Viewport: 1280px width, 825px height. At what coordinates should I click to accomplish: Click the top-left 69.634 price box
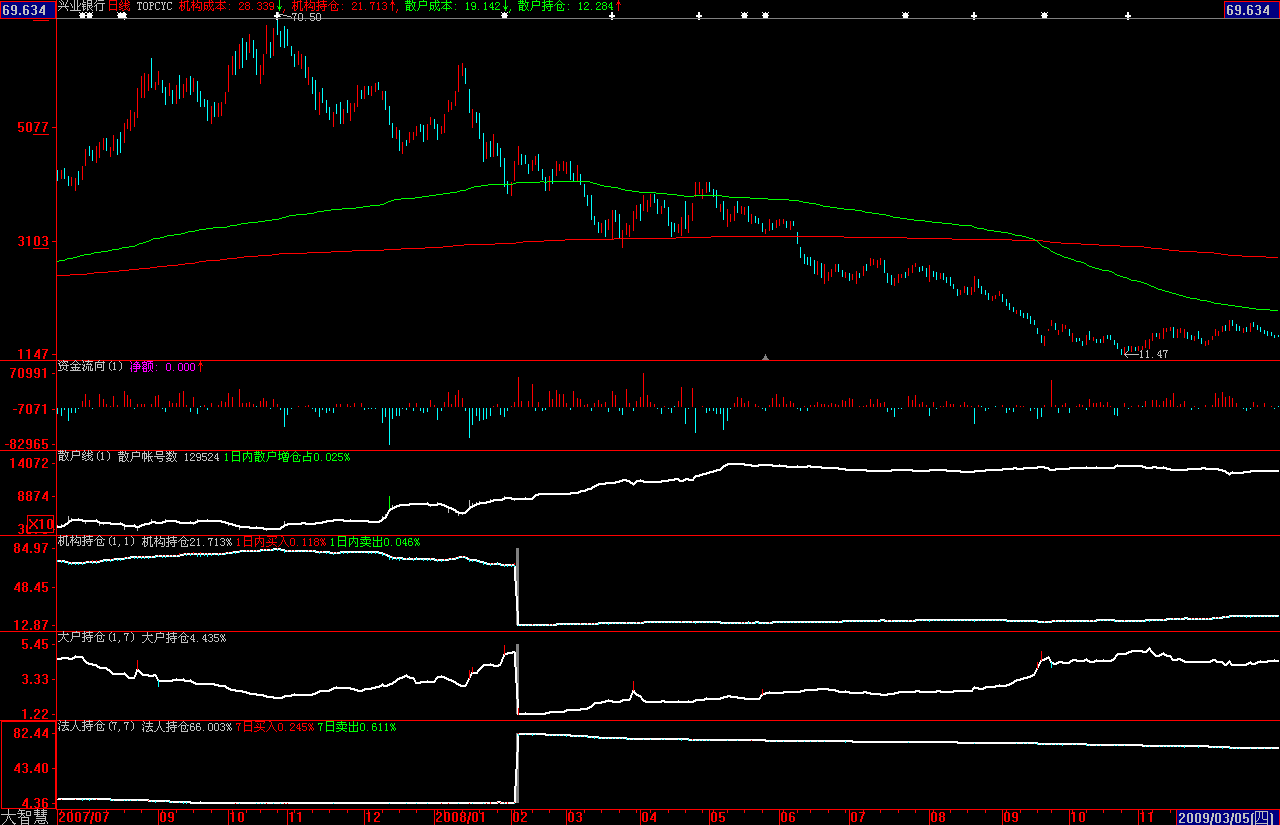tap(27, 10)
